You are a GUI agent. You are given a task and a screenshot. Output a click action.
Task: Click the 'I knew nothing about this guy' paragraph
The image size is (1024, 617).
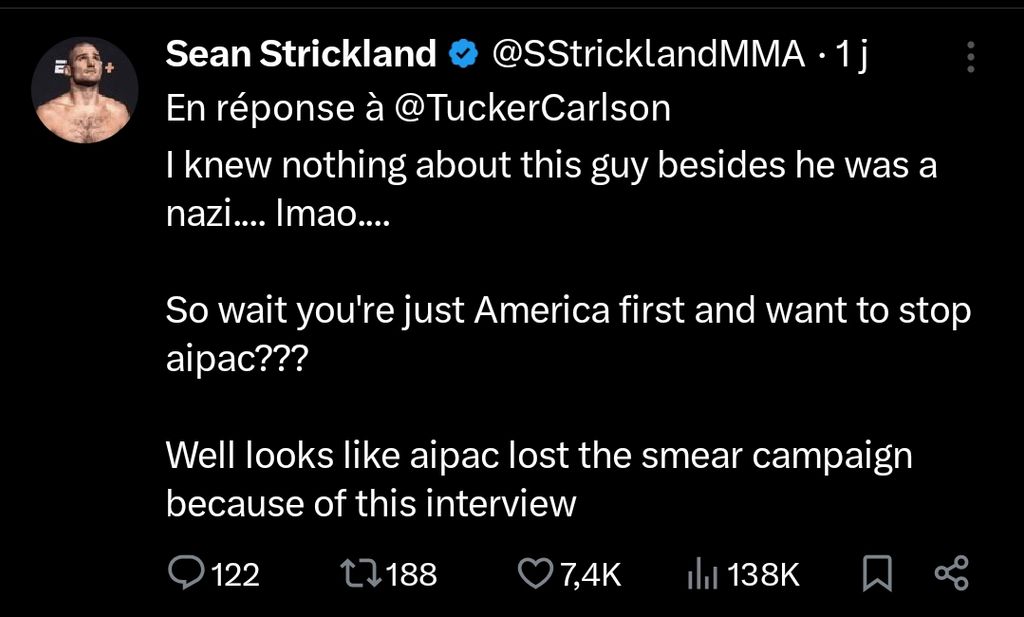click(551, 189)
